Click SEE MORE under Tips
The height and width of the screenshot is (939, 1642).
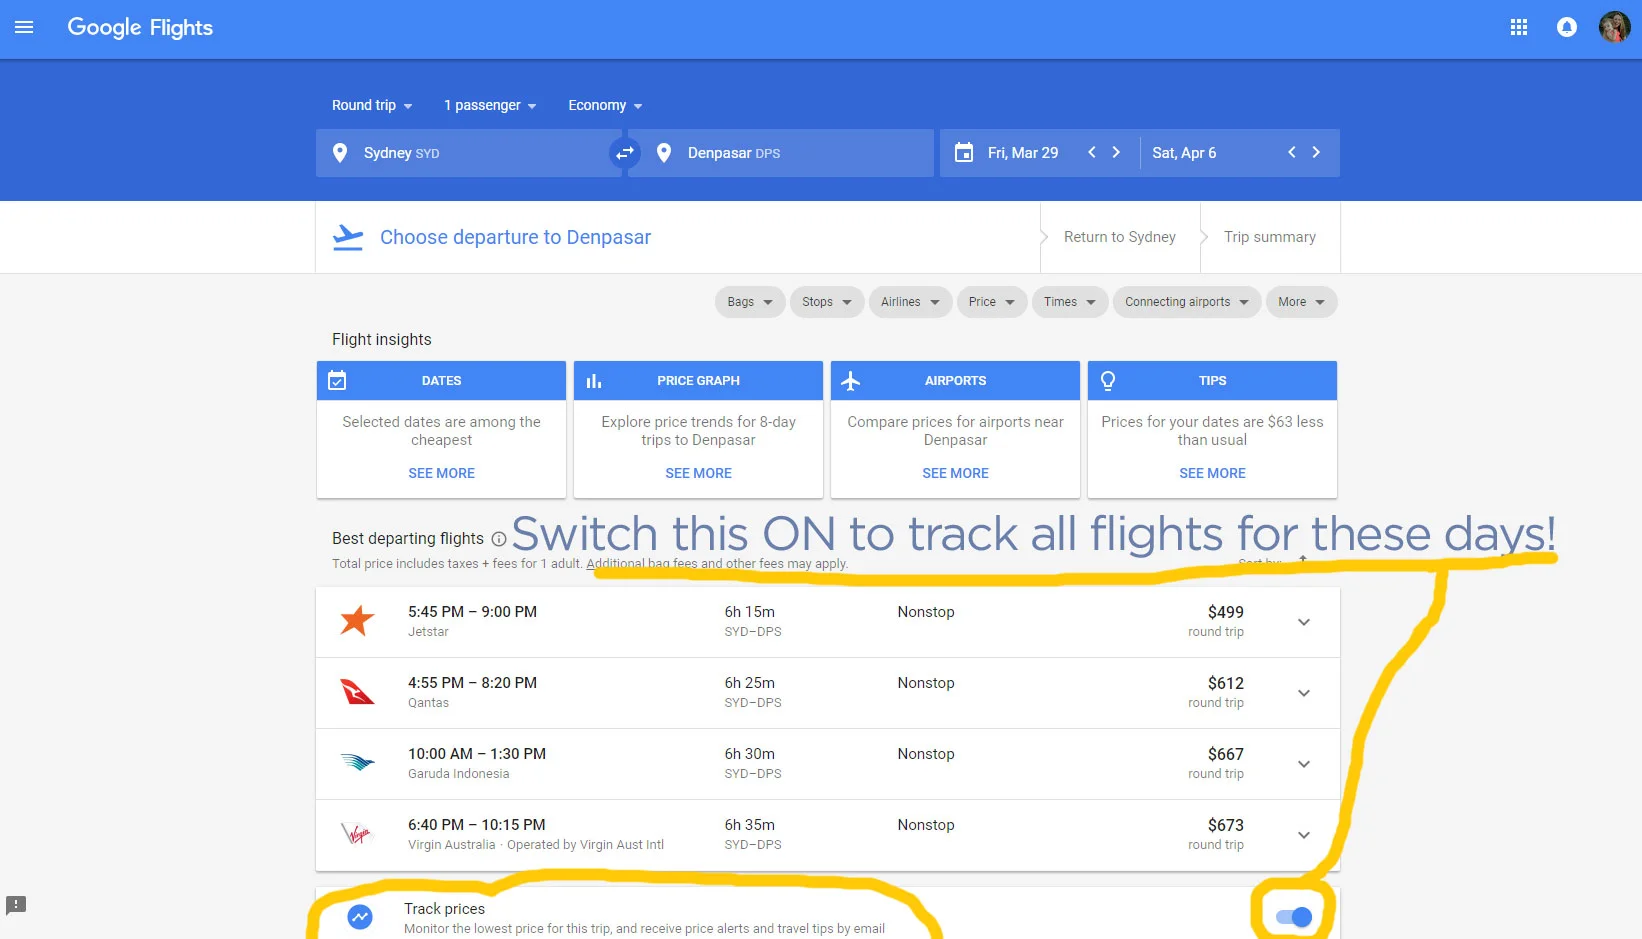tap(1212, 473)
